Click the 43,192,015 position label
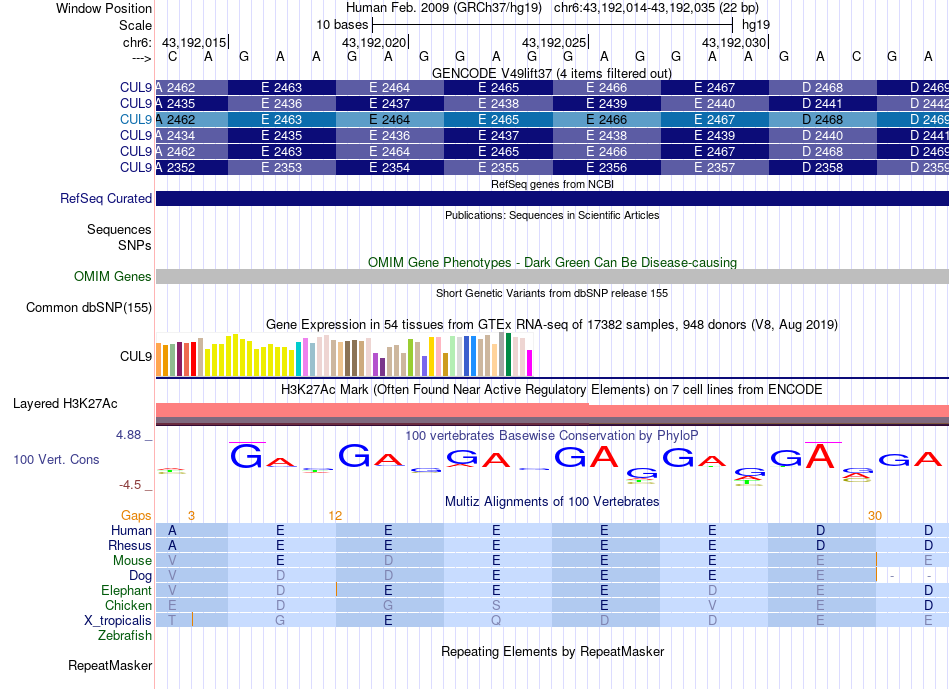Image resolution: width=950 pixels, height=689 pixels. [x=194, y=42]
